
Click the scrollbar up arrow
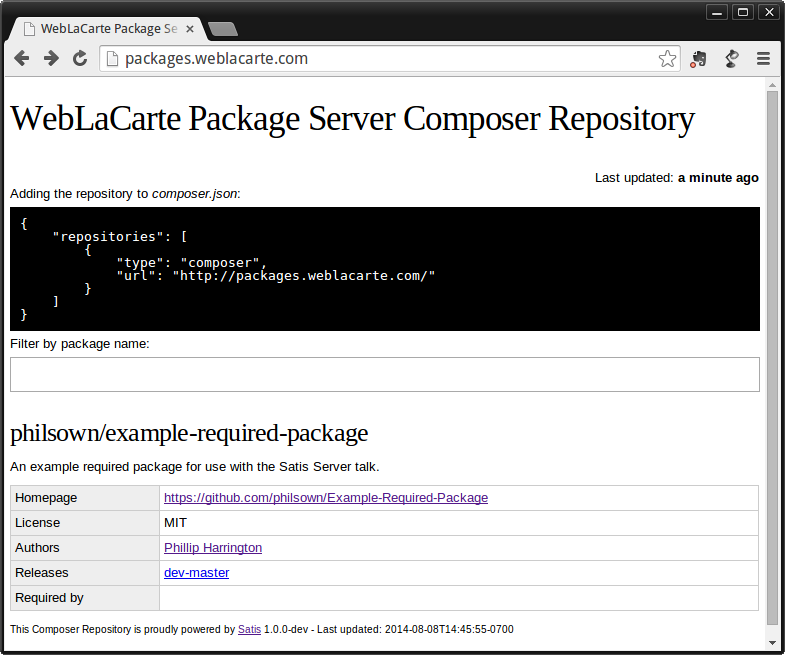[x=772, y=85]
